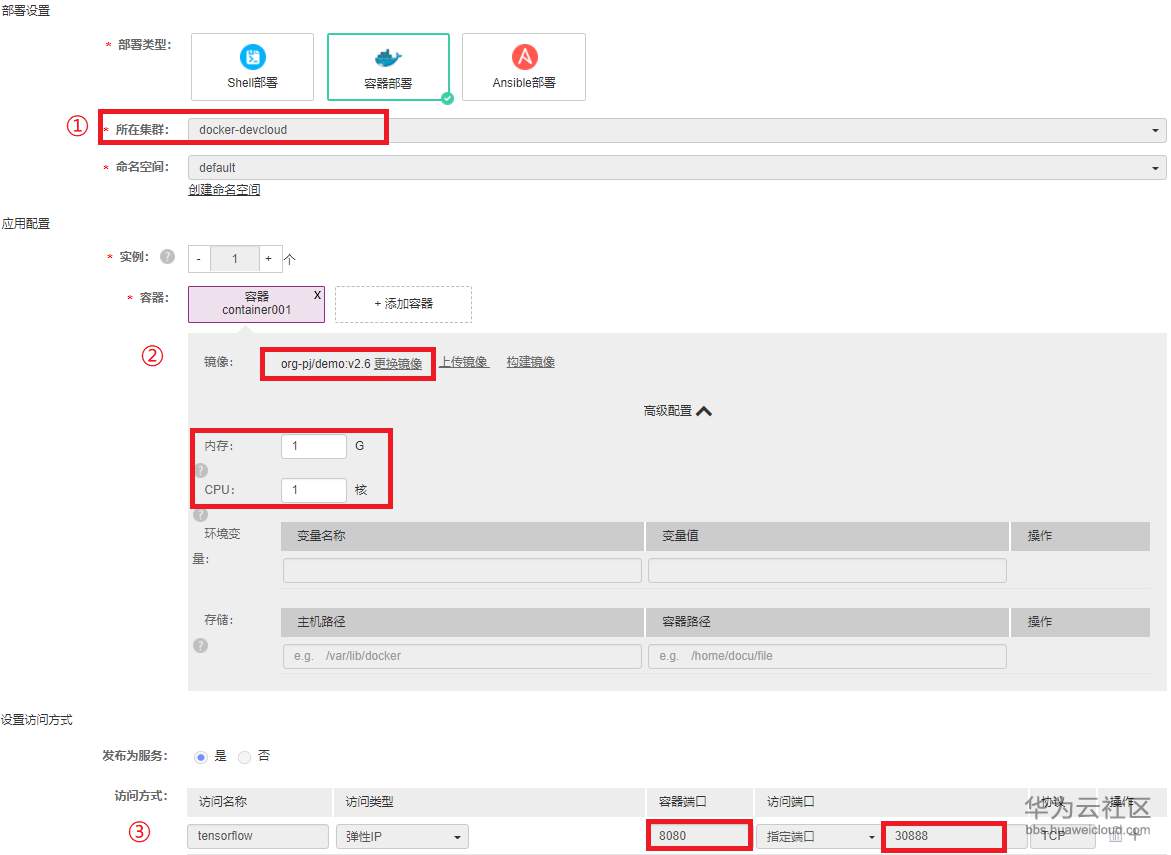Click the 更换镜像 link

[398, 364]
